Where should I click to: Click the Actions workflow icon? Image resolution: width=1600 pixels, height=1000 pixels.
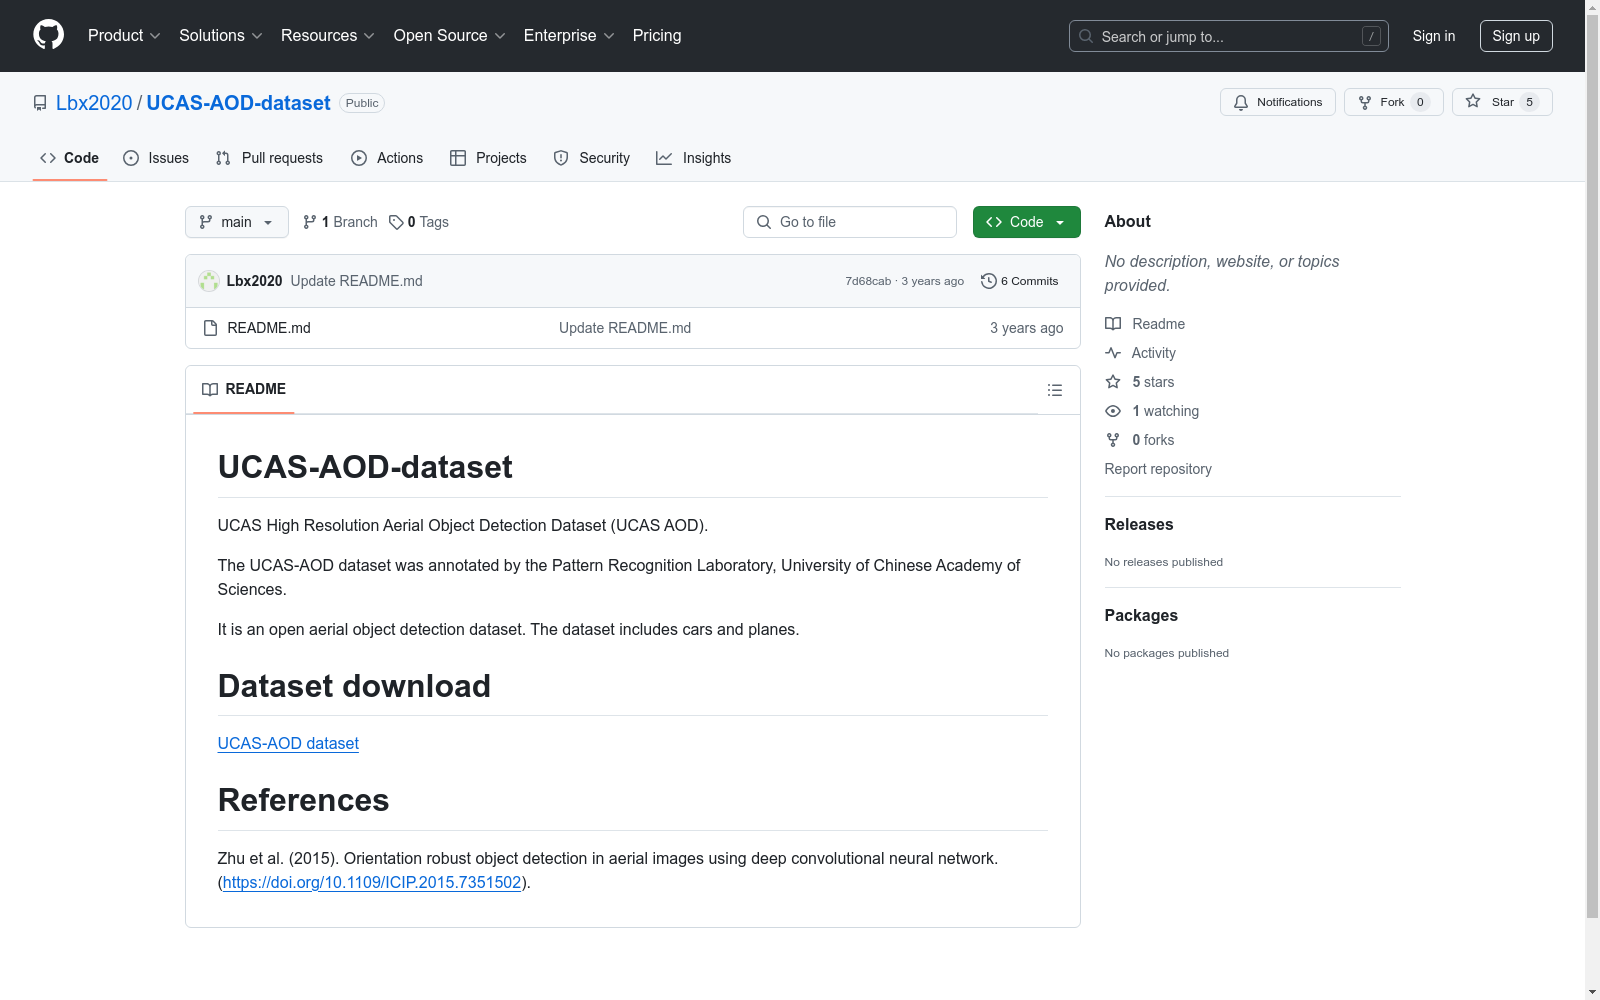tap(358, 157)
